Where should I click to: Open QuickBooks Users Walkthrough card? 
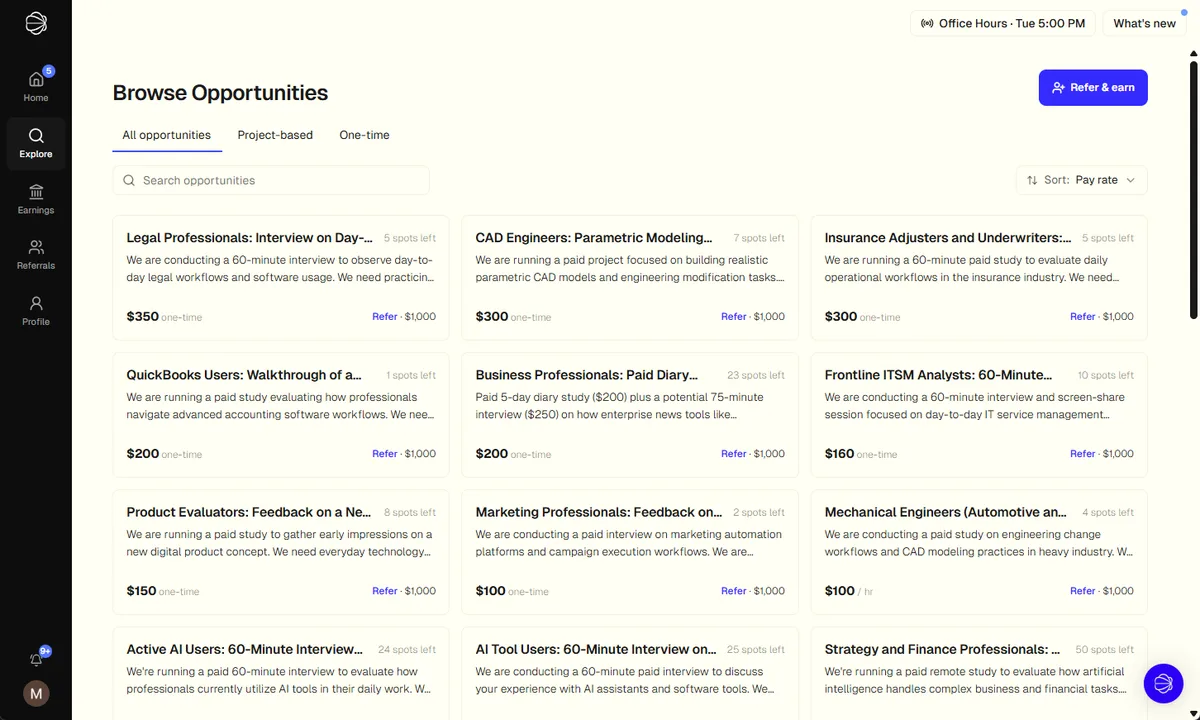(x=281, y=415)
